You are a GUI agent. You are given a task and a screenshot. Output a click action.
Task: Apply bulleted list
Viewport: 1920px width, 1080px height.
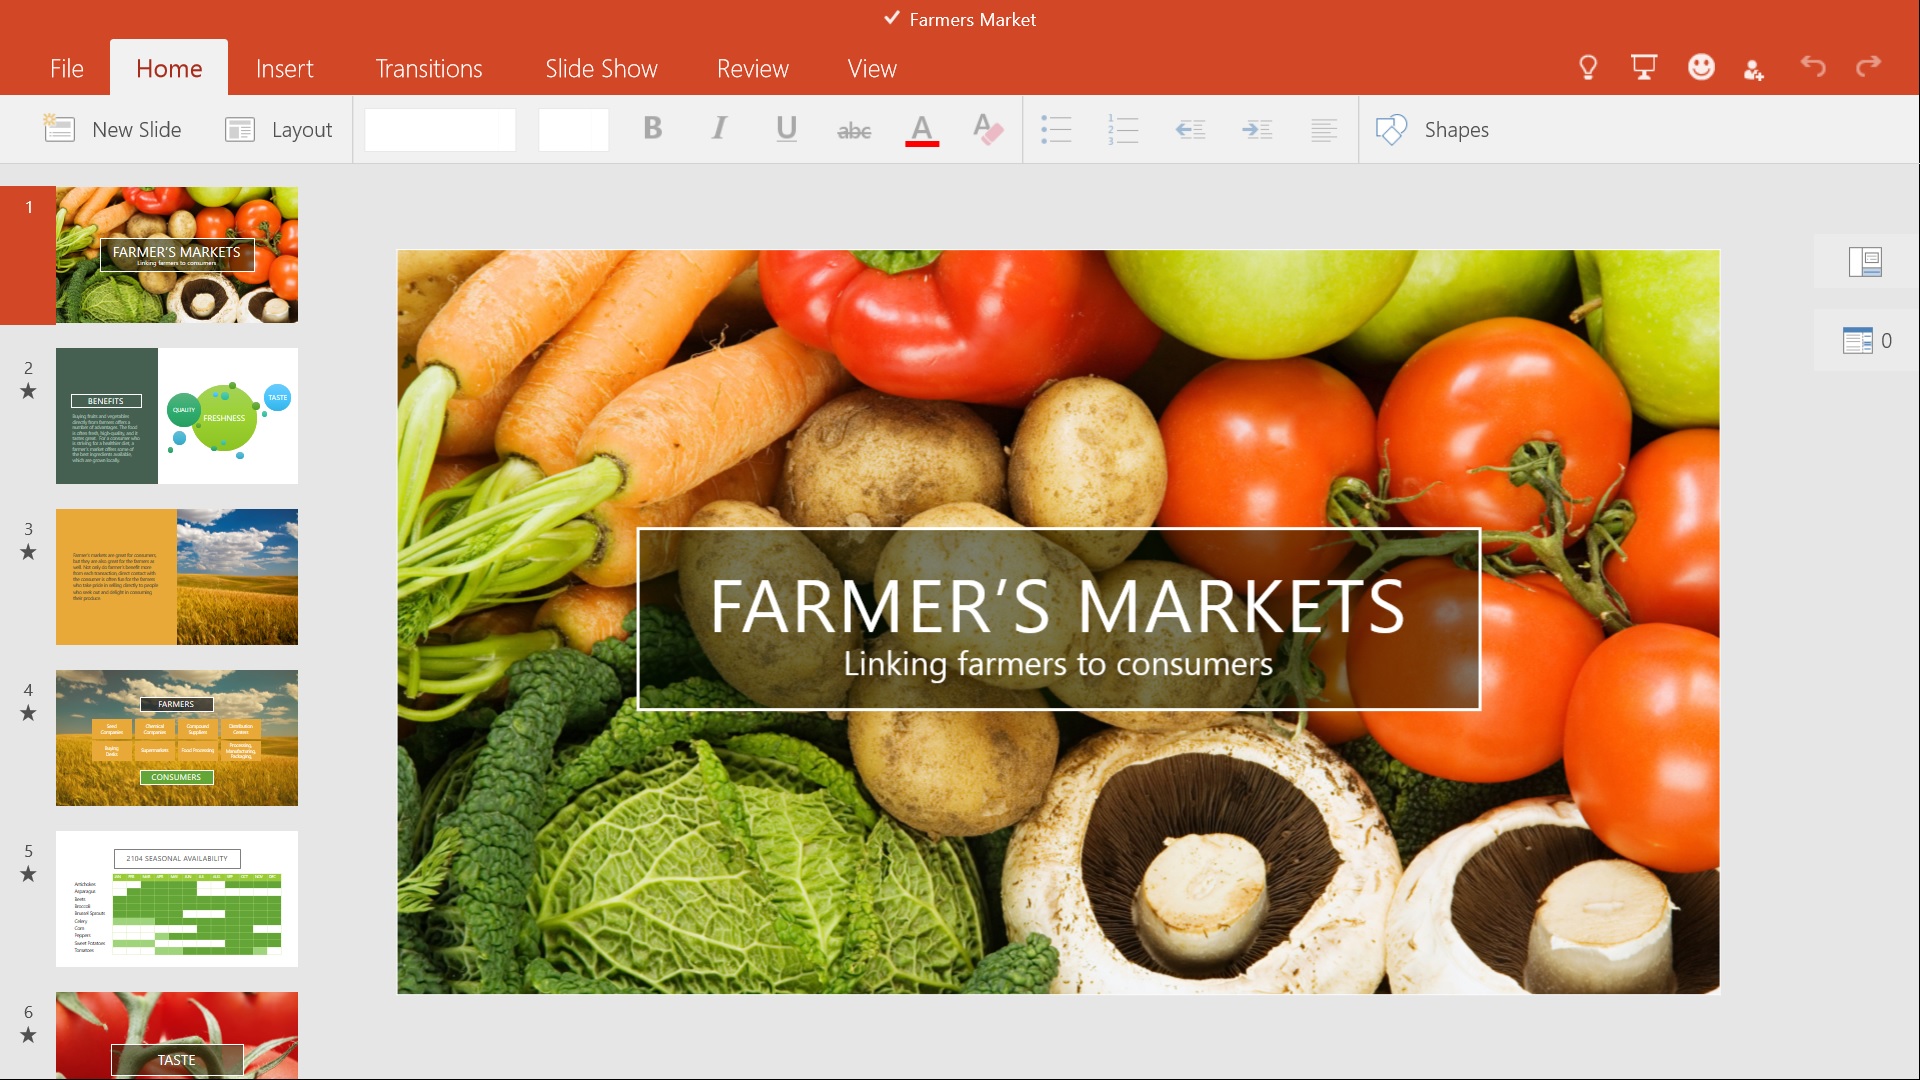(1056, 130)
